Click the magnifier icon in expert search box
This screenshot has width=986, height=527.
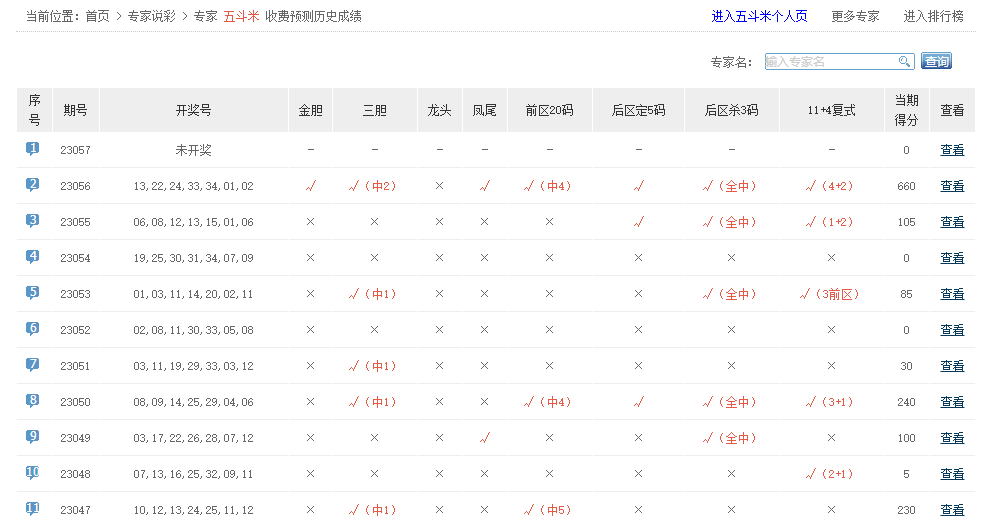[x=904, y=61]
